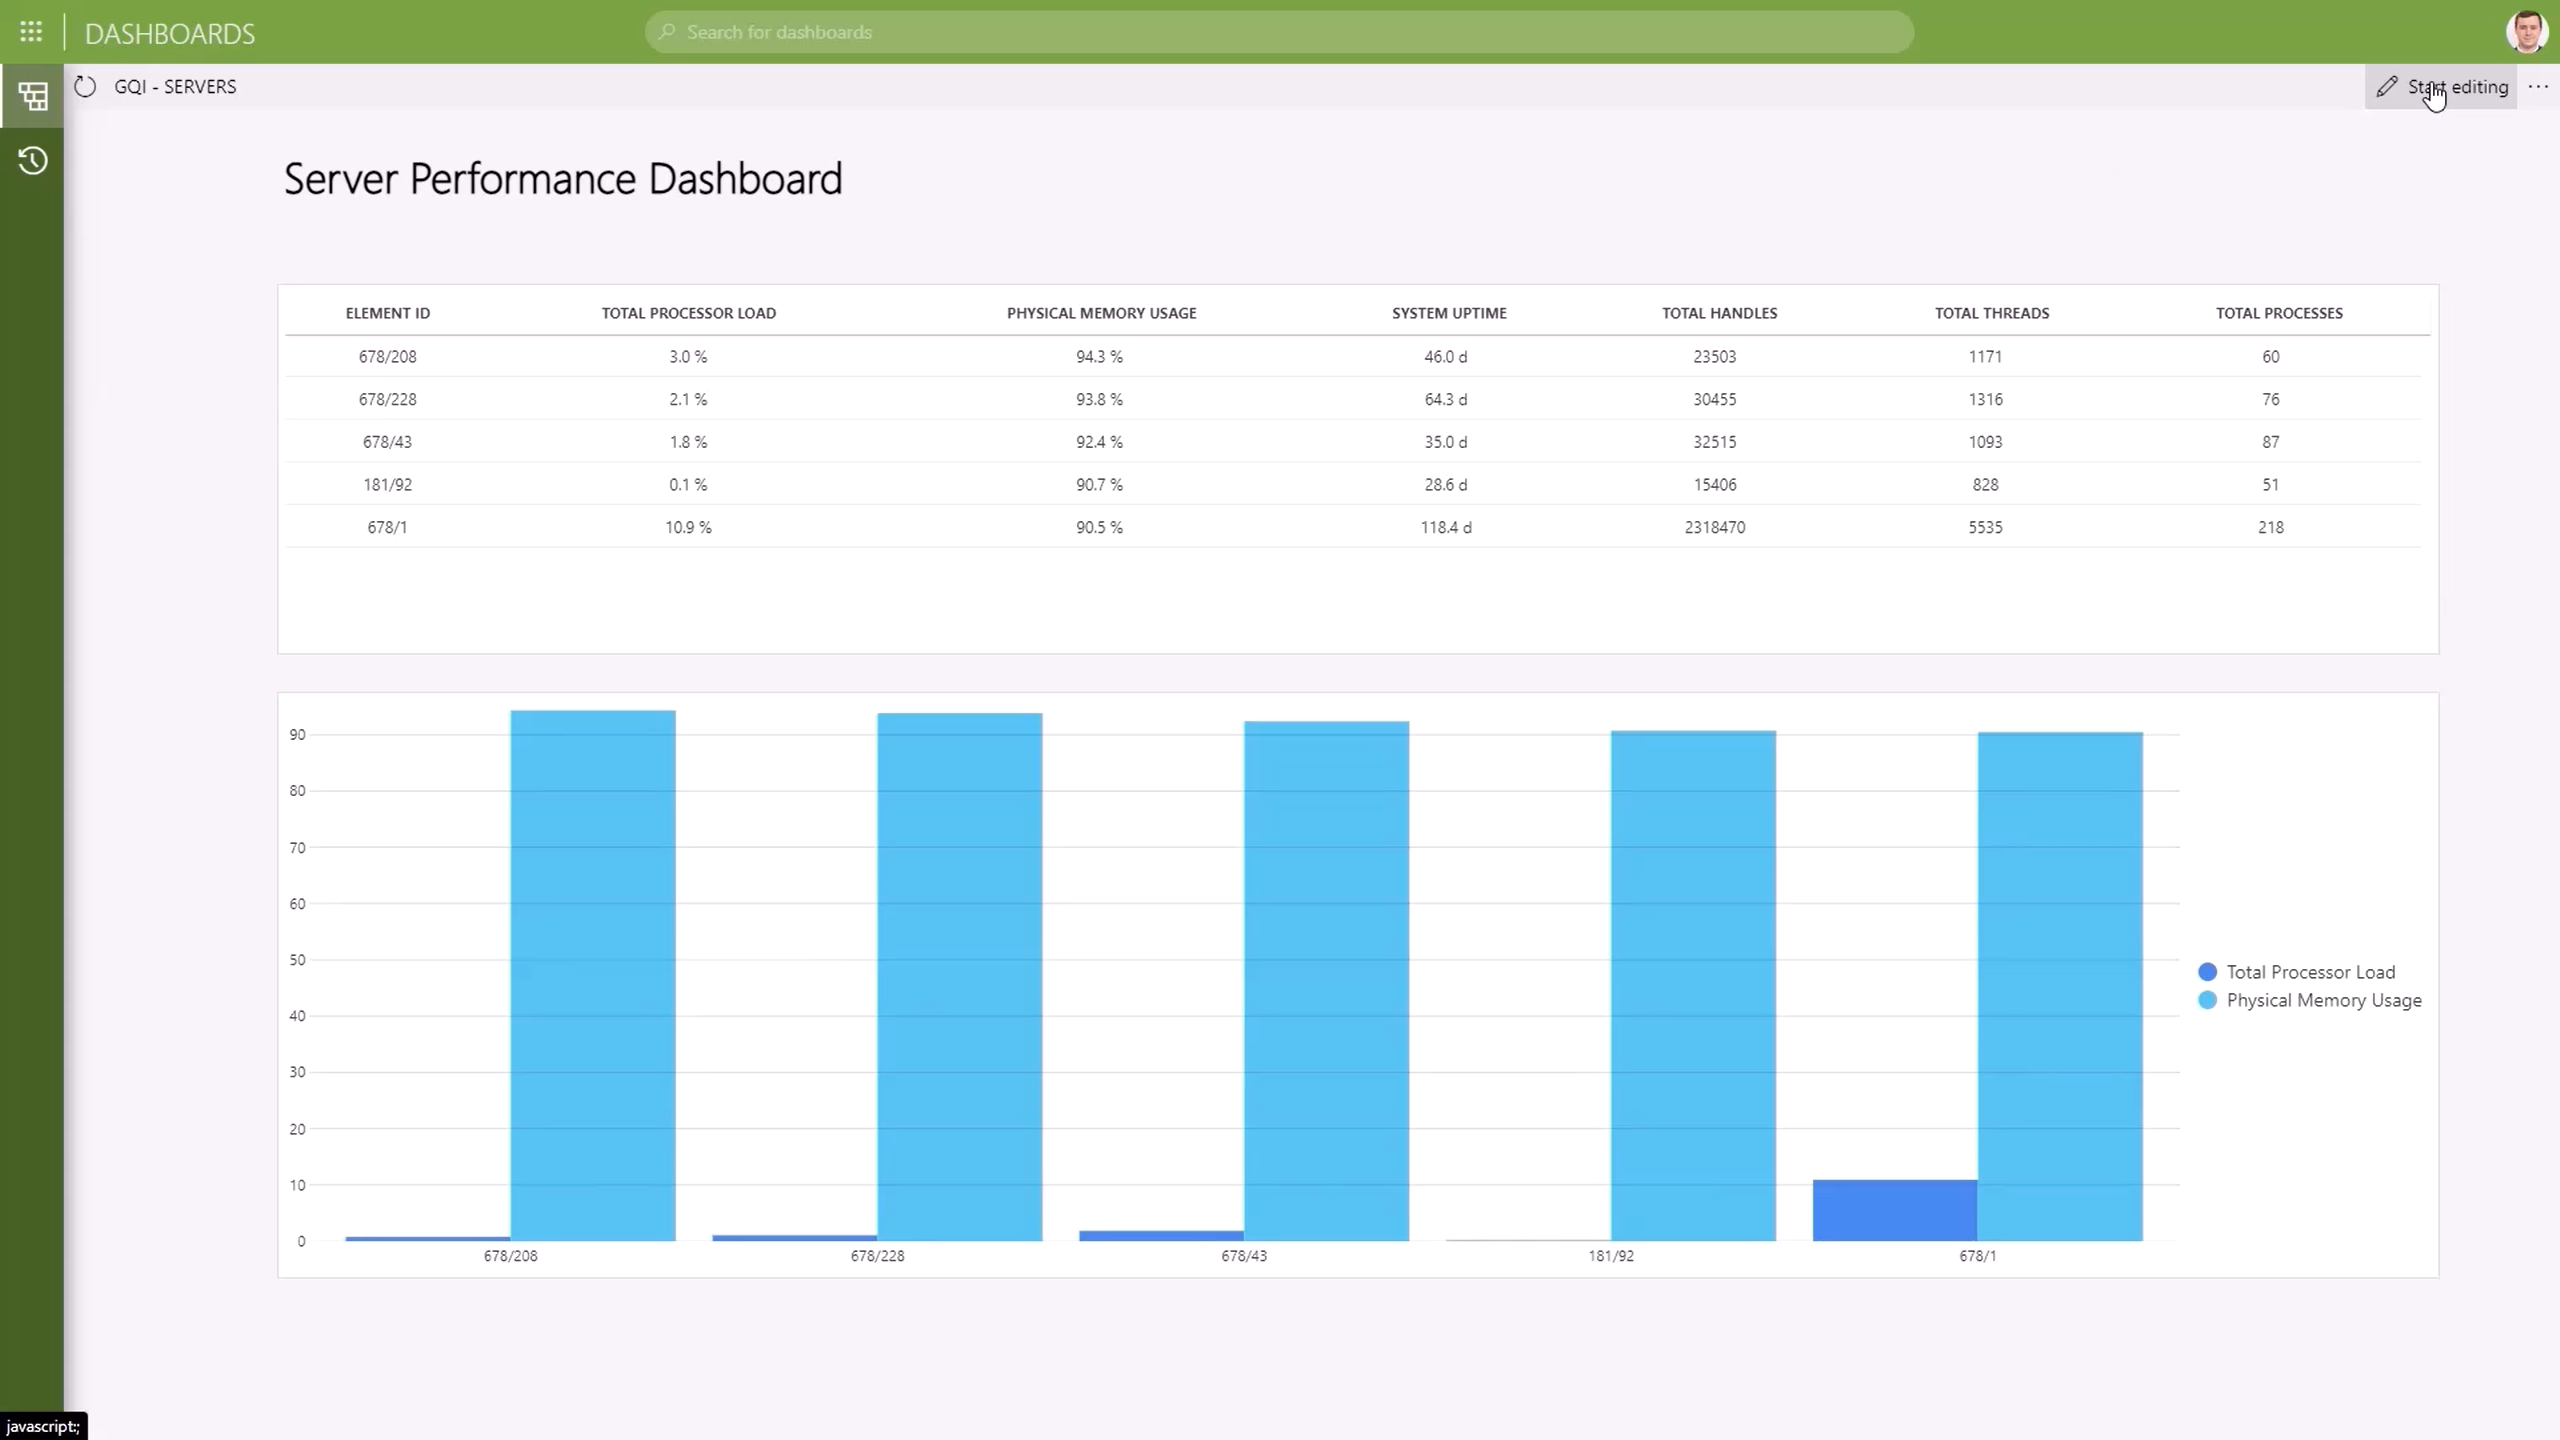Click the dashboard tree sidebar icon
The width and height of the screenshot is (2560, 1440).
coord(32,96)
